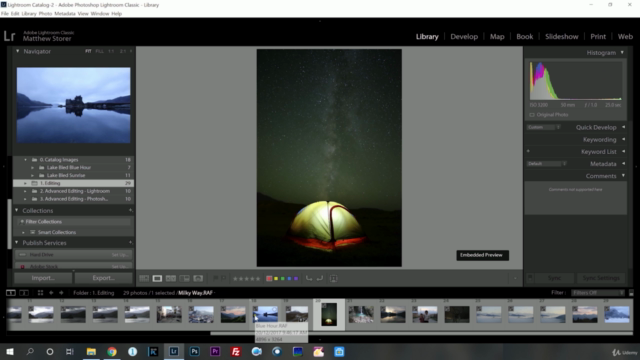The image size is (640, 360).
Task: Click the Export button
Action: (x=103, y=278)
